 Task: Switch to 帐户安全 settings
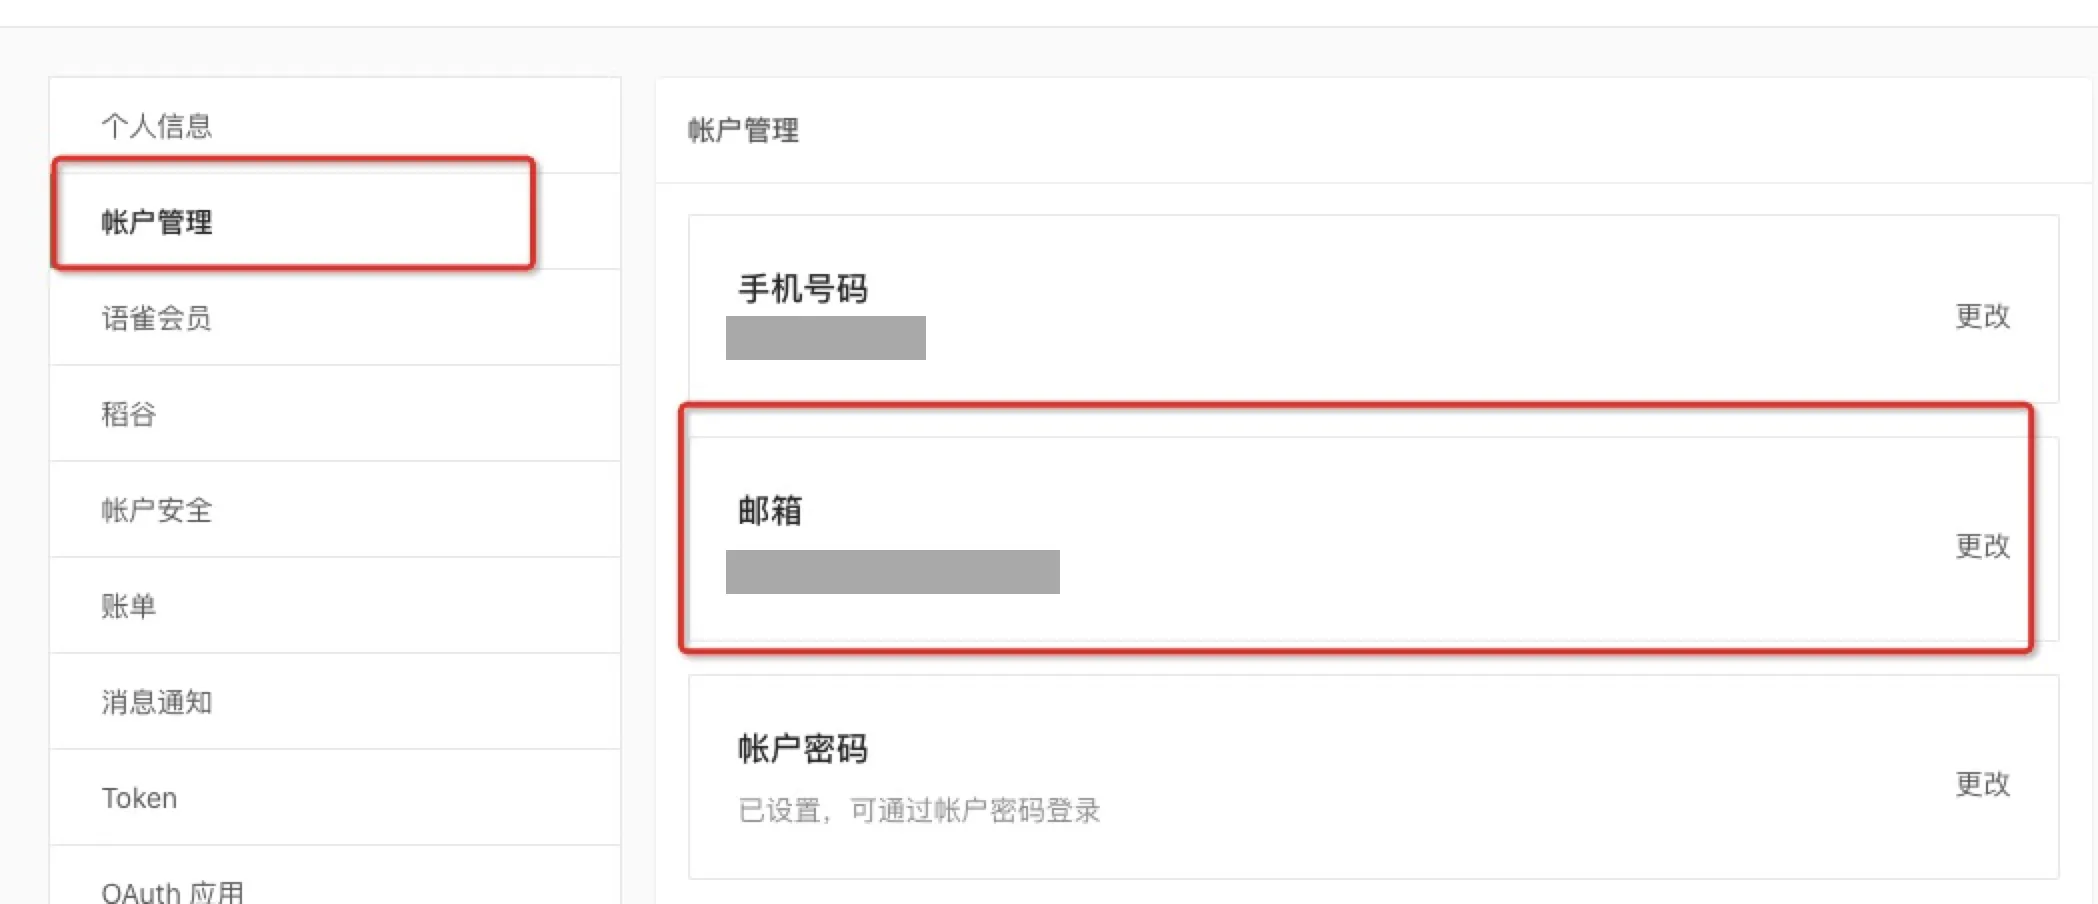pyautogui.click(x=157, y=510)
